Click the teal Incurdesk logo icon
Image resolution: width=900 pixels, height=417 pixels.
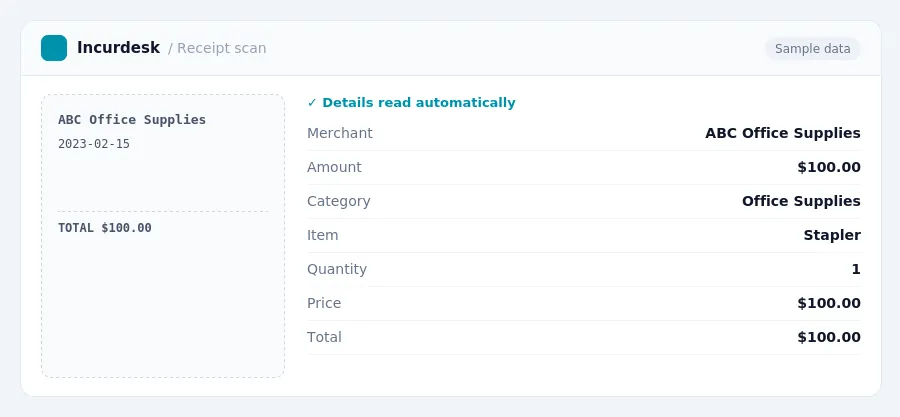tap(54, 48)
